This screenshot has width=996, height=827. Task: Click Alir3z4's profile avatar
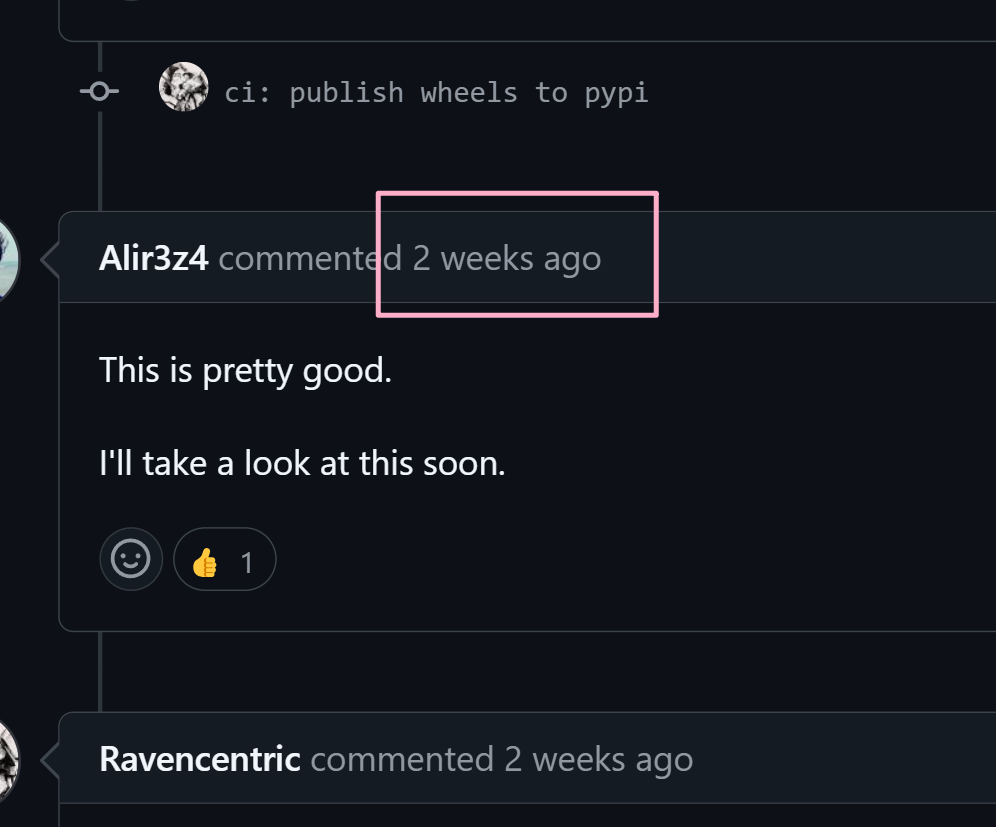(8, 259)
